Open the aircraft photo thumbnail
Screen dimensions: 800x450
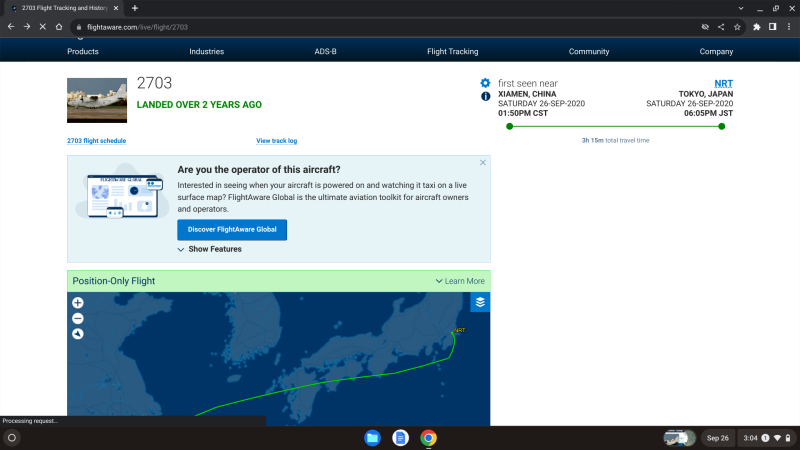point(97,101)
